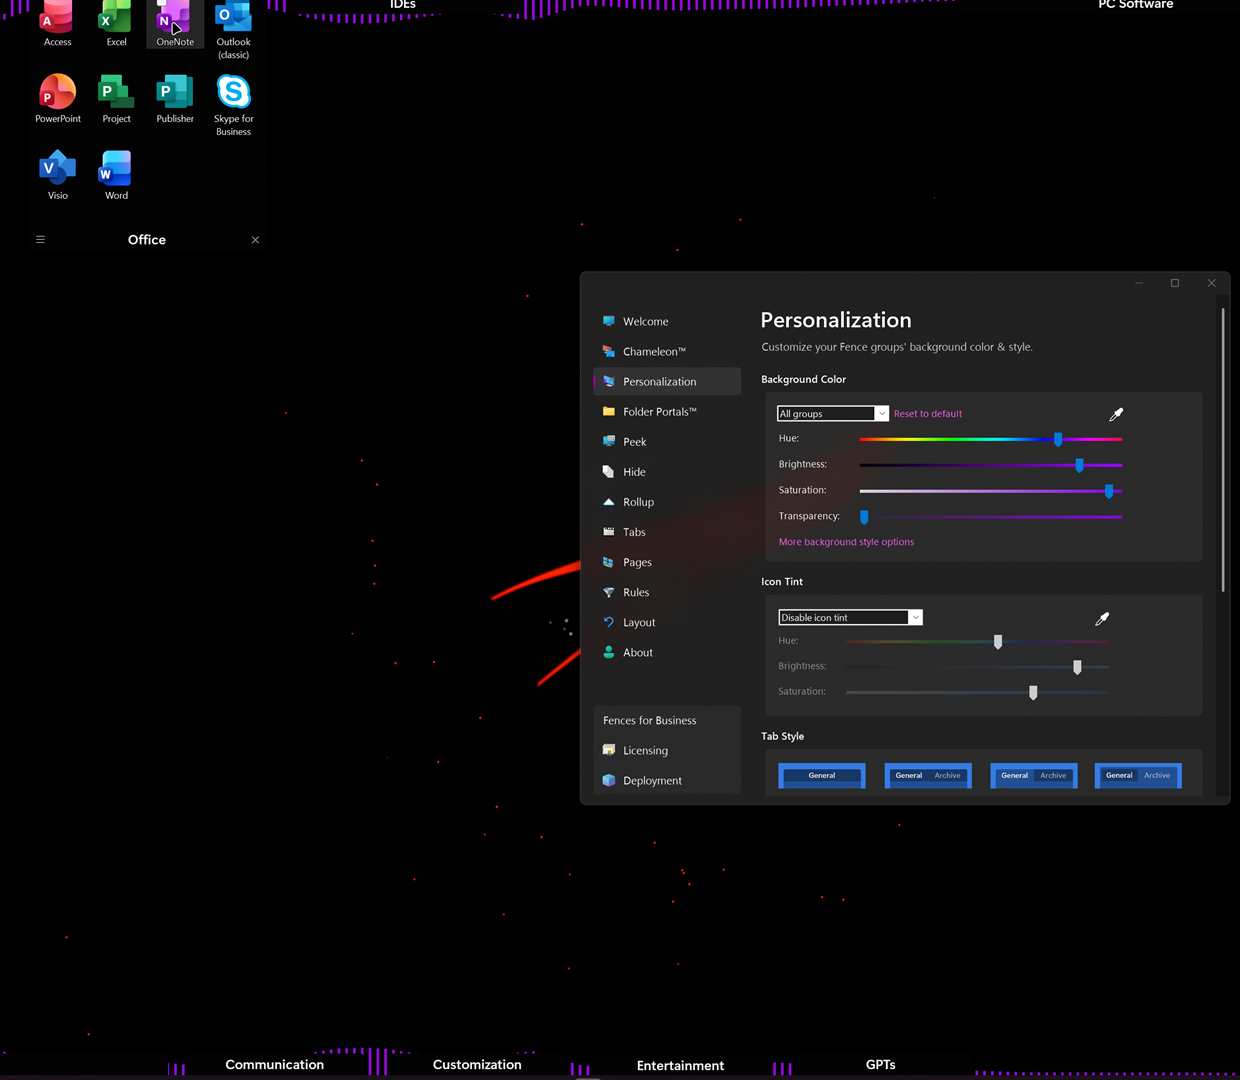Image resolution: width=1240 pixels, height=1080 pixels.
Task: Go to Folder Portals section
Action: [x=659, y=412]
